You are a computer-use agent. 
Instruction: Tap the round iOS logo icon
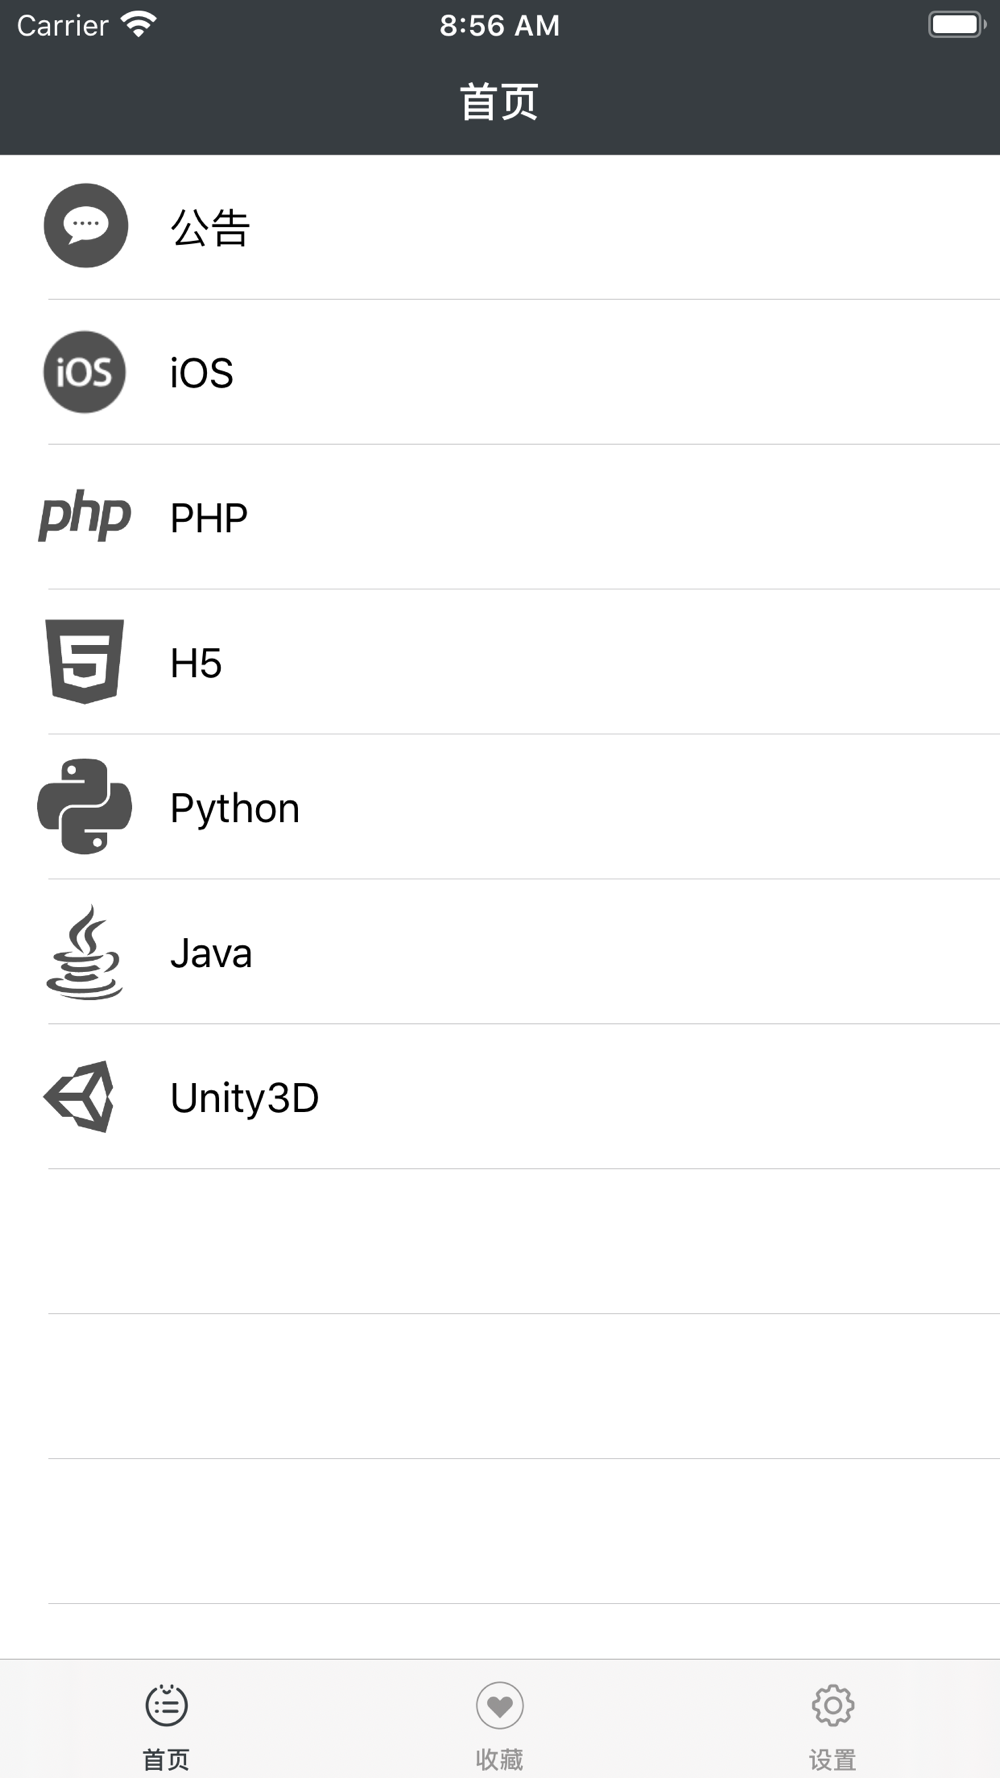click(85, 372)
